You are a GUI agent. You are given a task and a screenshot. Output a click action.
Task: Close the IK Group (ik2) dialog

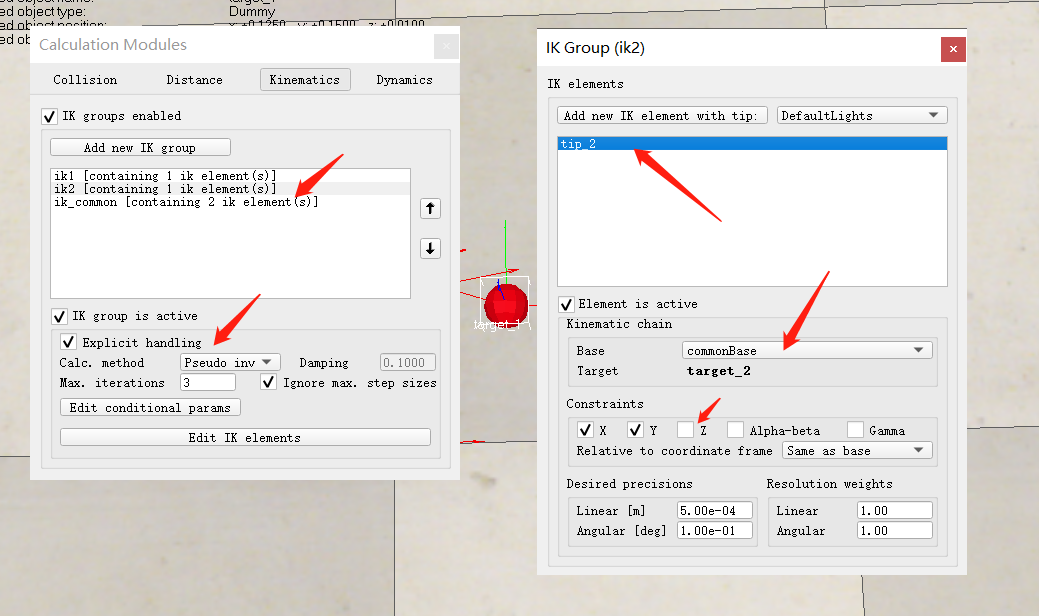[953, 49]
